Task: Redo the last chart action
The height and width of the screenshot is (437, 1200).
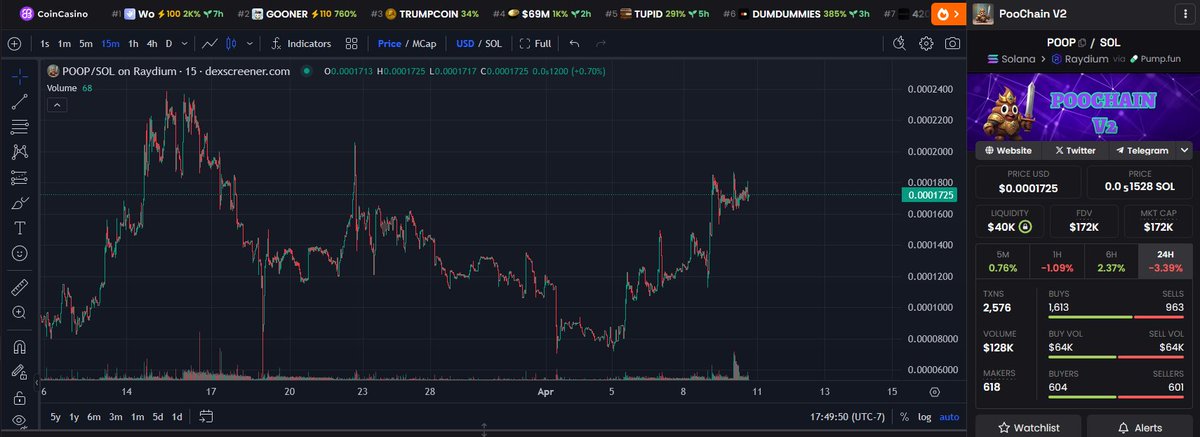Action: [x=601, y=44]
